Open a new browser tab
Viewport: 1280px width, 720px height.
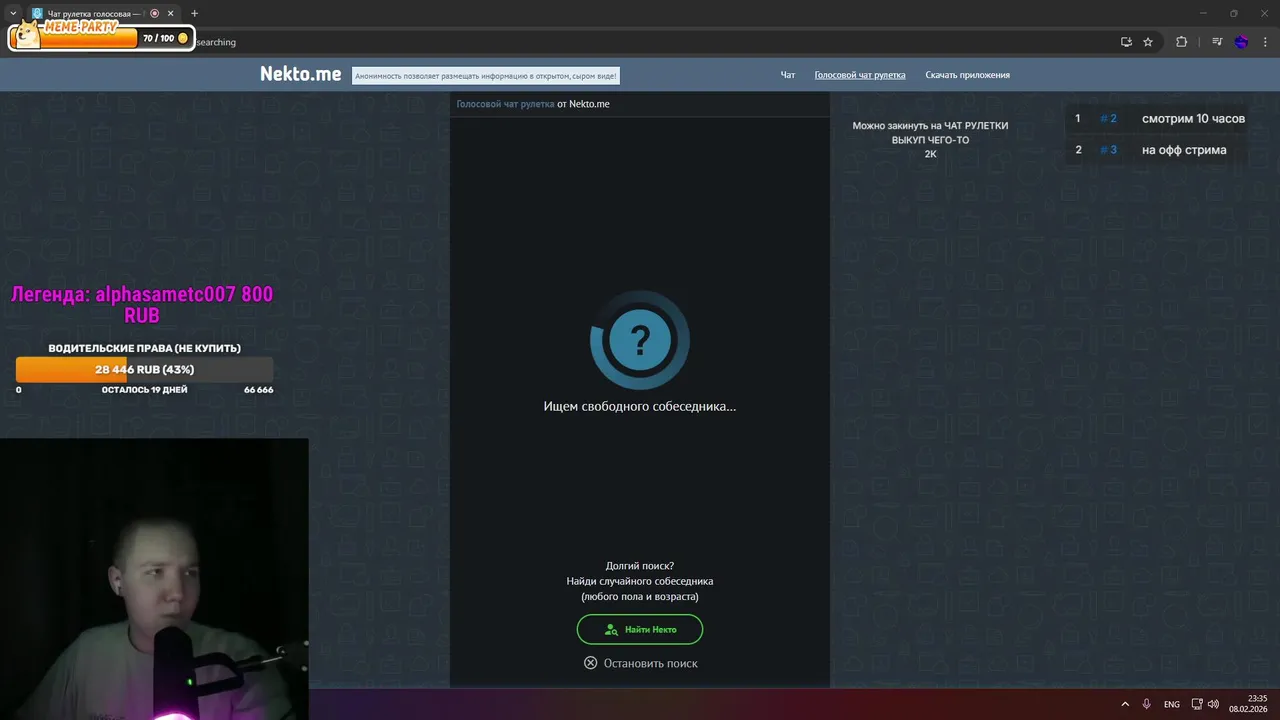194,13
